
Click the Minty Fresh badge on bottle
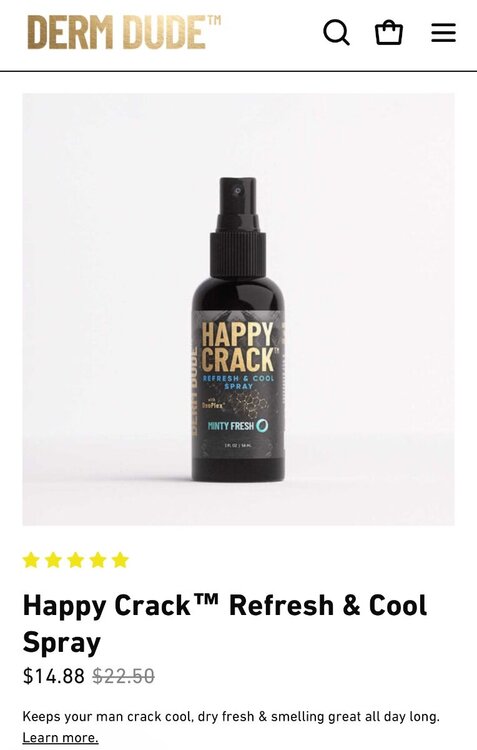[x=238, y=425]
